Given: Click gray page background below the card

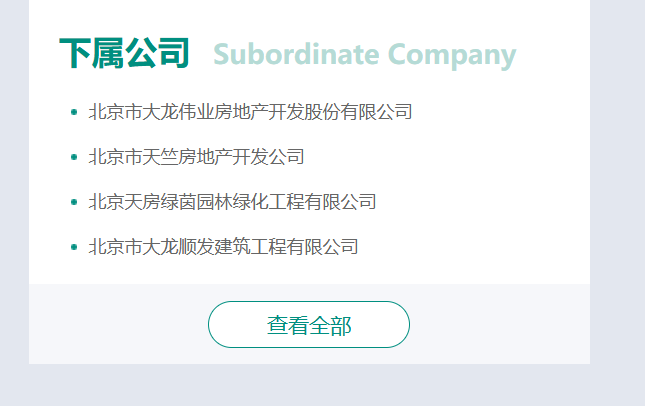Looking at the screenshot, I should point(308,386).
